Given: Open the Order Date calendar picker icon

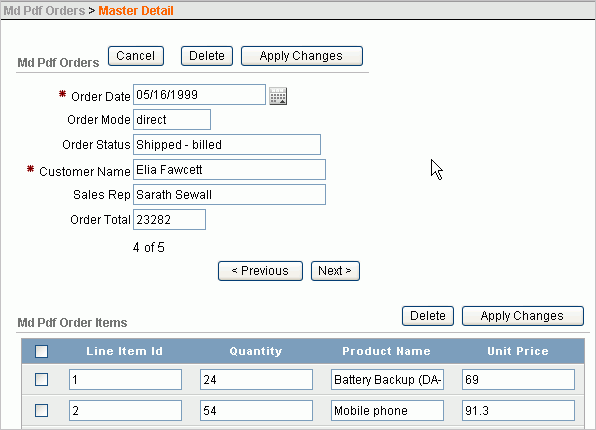Looking at the screenshot, I should coord(278,96).
